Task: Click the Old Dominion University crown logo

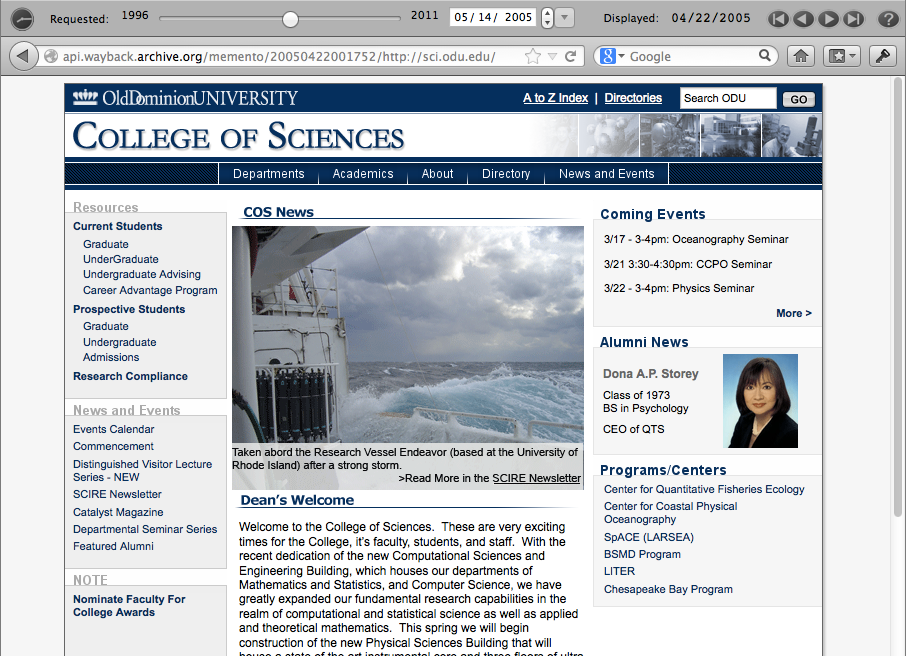Action: 85,97
